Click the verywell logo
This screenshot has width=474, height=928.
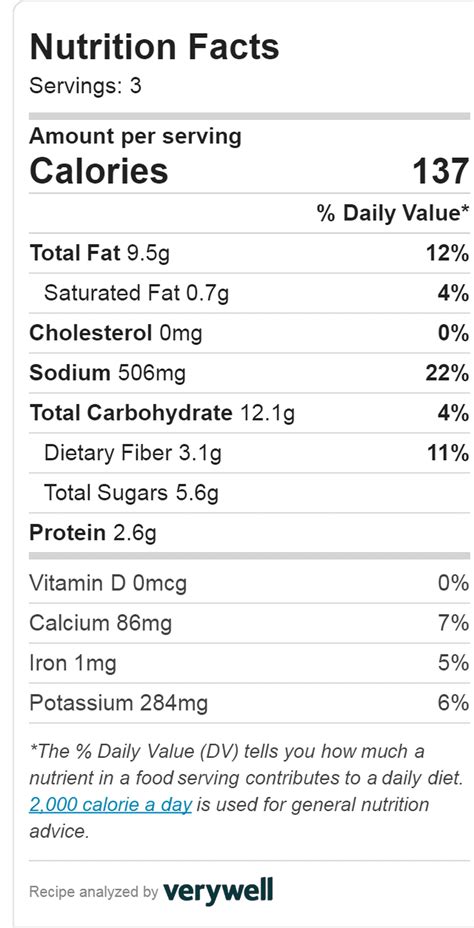218,890
